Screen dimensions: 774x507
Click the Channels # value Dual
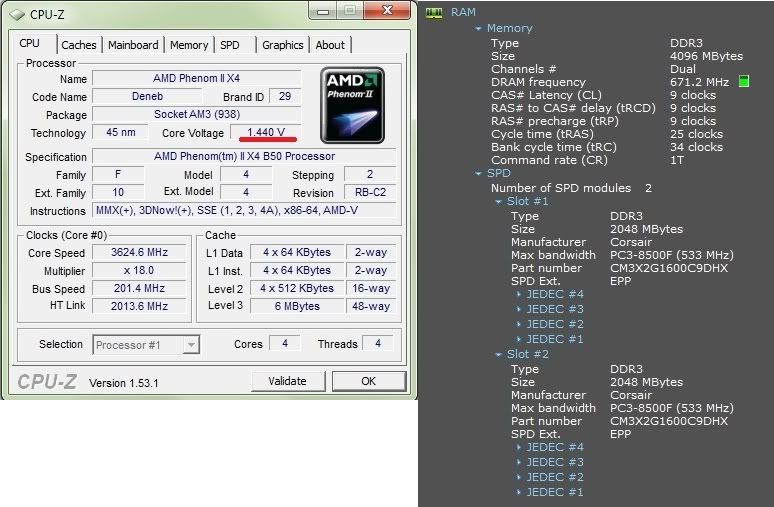683,69
